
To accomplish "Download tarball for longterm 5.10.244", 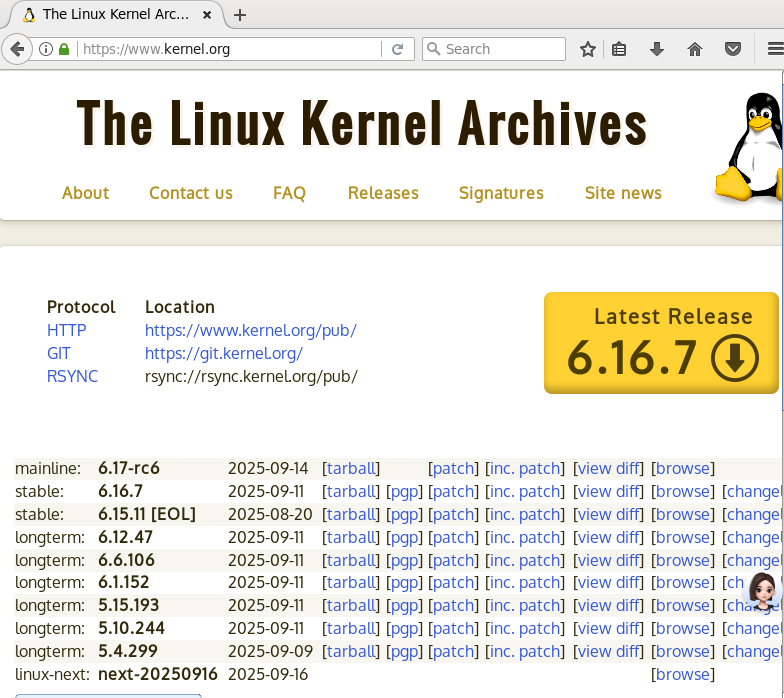I will [351, 628].
